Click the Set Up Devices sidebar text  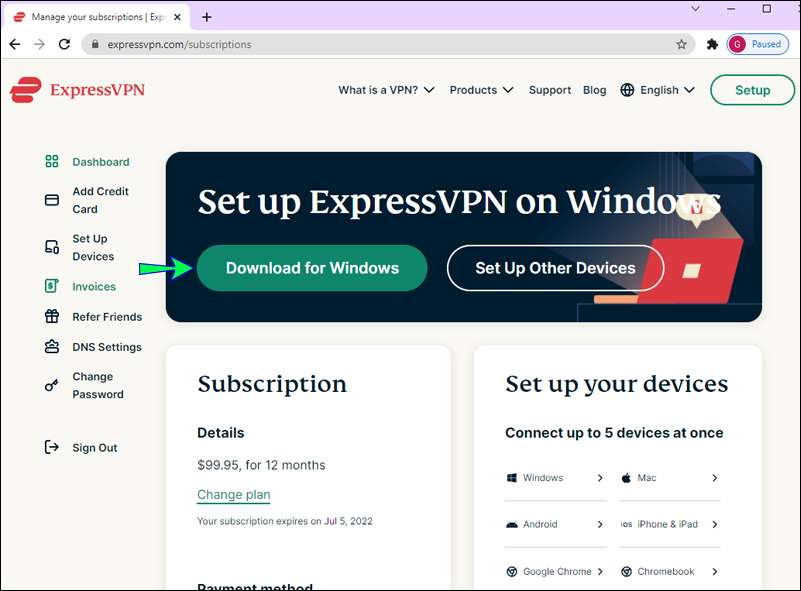click(x=93, y=247)
